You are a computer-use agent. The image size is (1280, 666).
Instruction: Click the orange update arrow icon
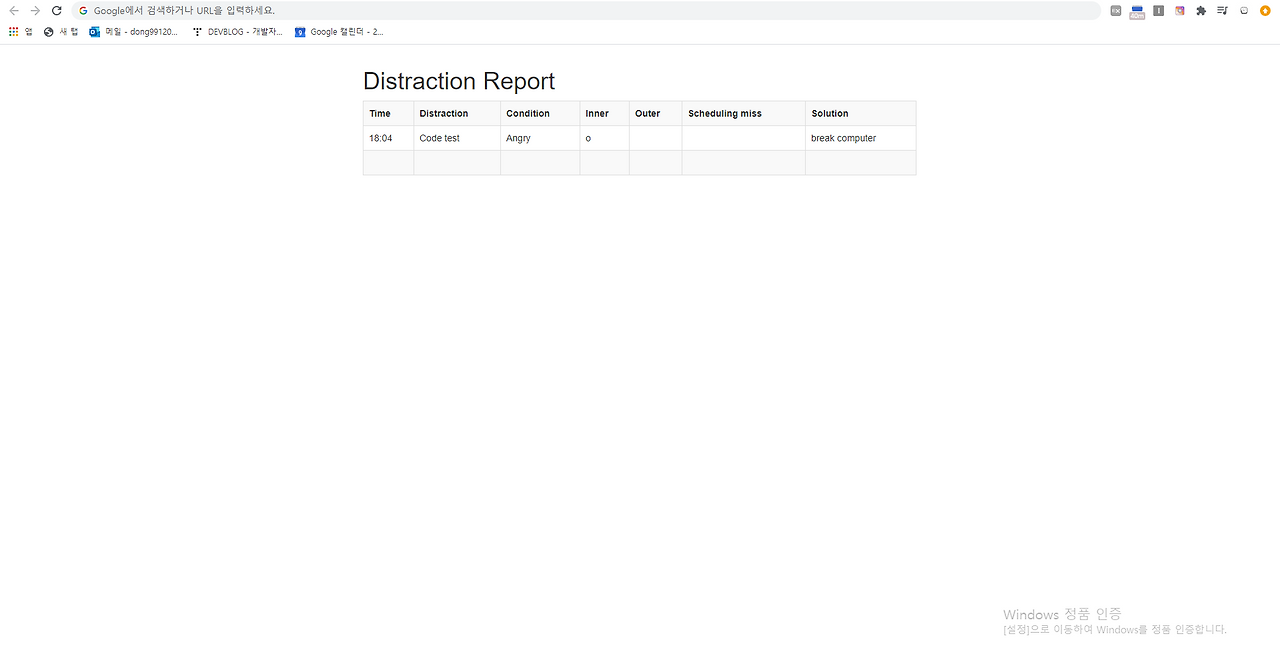click(x=1265, y=11)
